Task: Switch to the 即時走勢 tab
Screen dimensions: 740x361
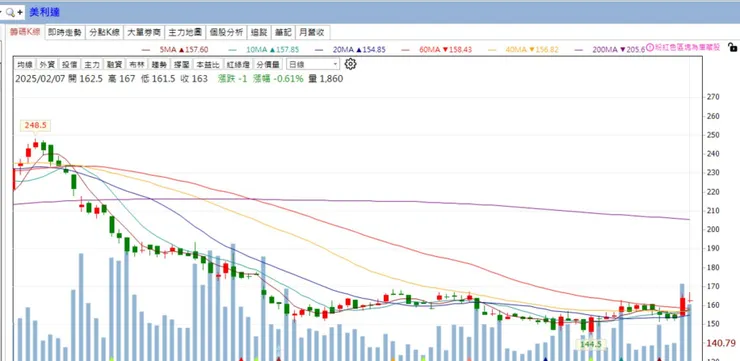Action: [x=65, y=33]
